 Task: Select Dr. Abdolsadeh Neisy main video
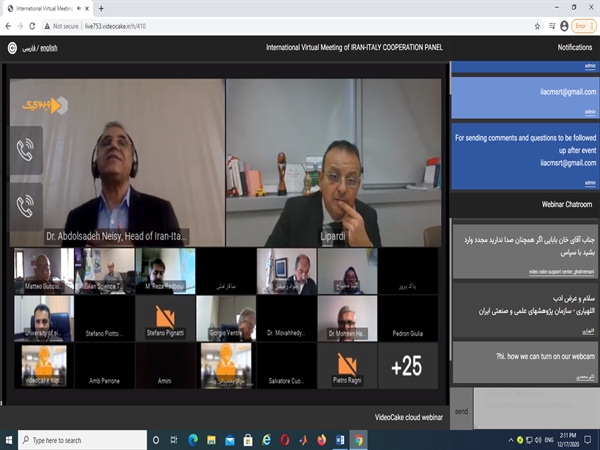point(117,163)
